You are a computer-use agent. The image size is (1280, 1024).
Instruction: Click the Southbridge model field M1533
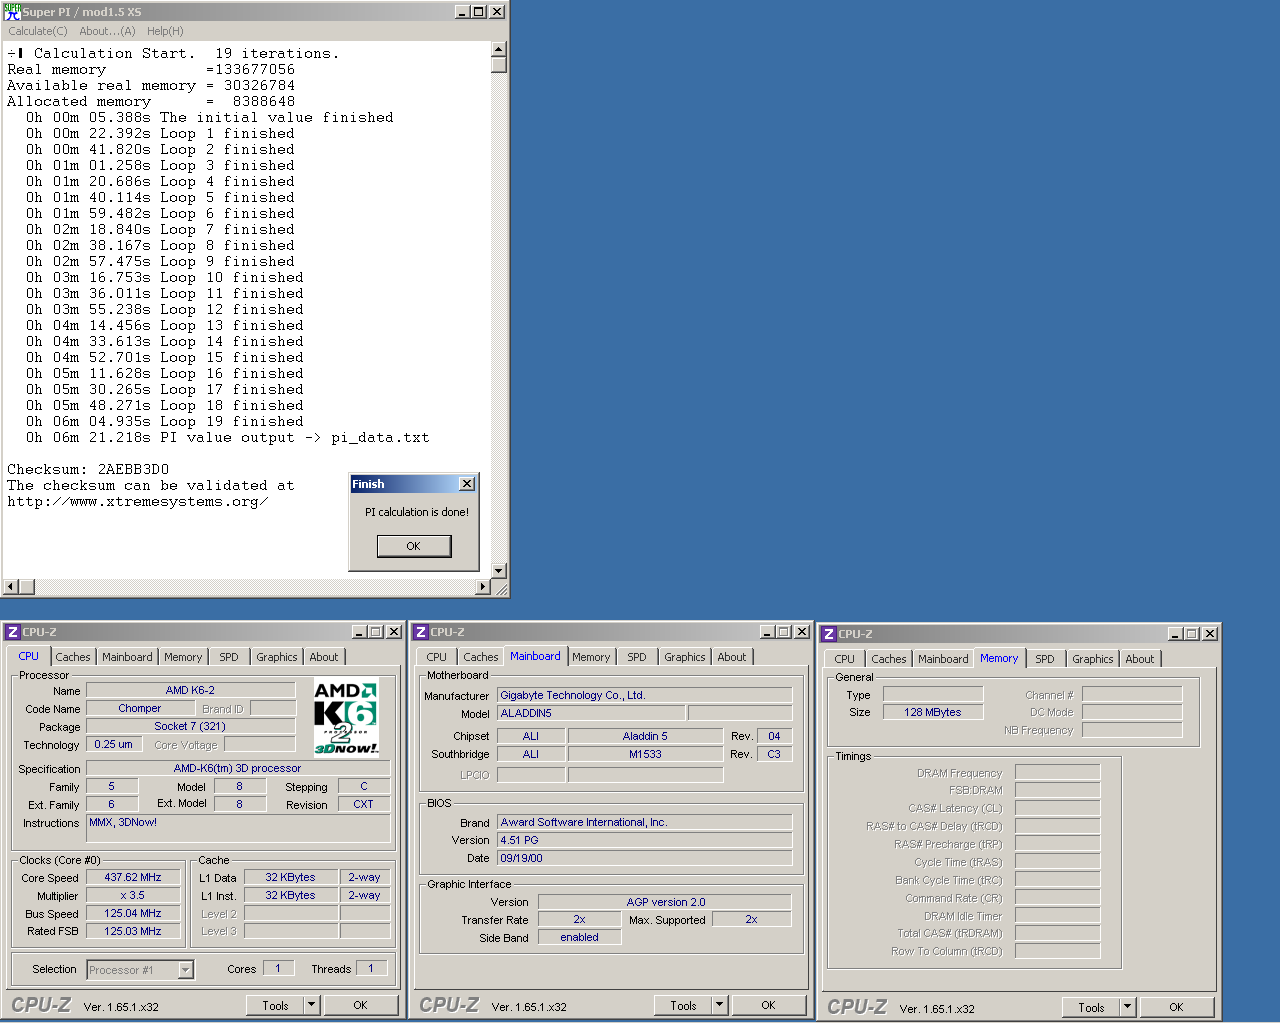[x=645, y=754]
